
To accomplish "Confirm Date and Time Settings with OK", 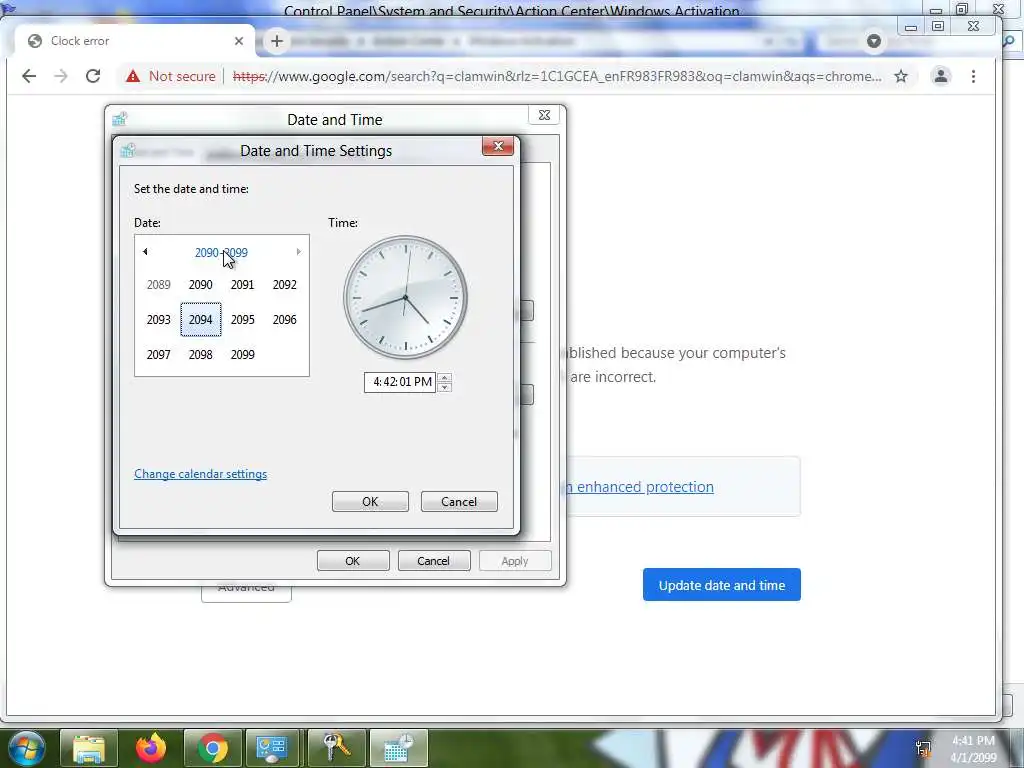I will pos(370,502).
